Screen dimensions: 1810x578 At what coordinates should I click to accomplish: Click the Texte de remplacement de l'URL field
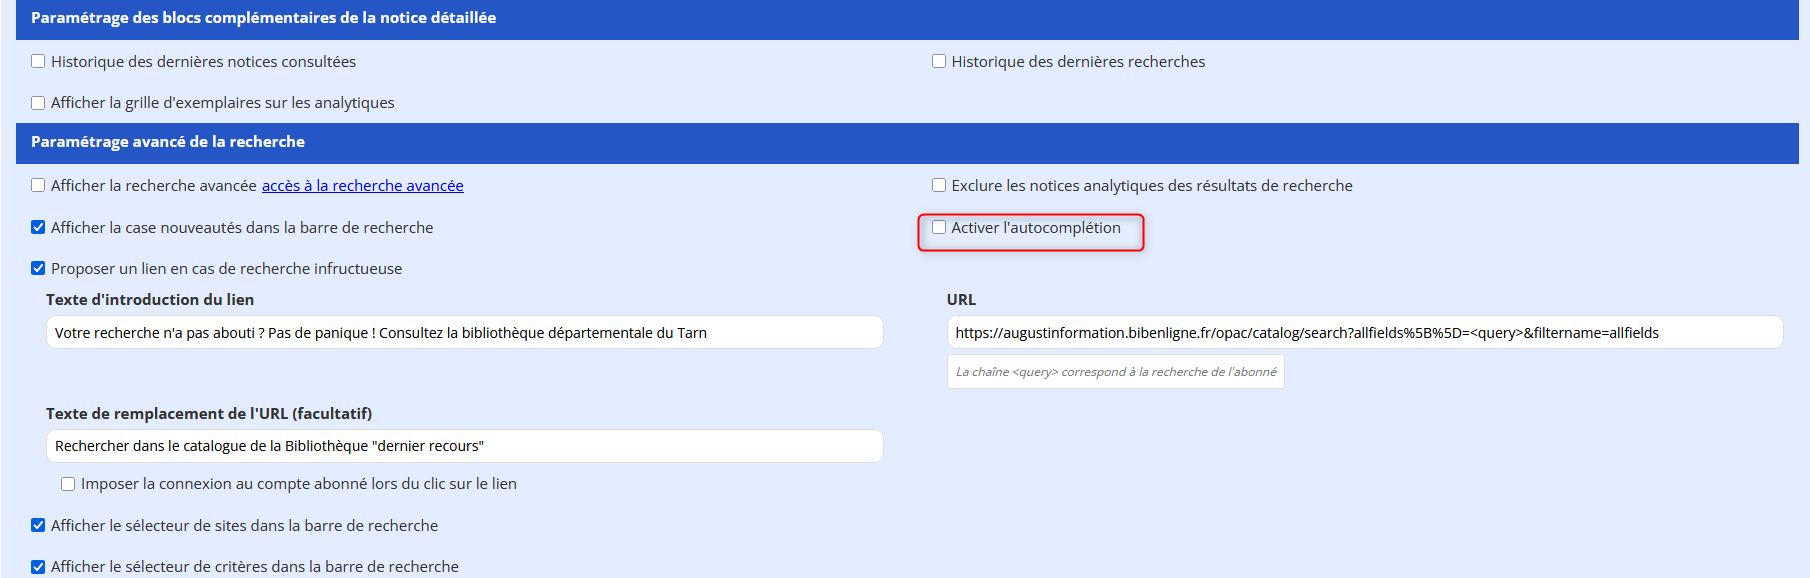click(464, 446)
